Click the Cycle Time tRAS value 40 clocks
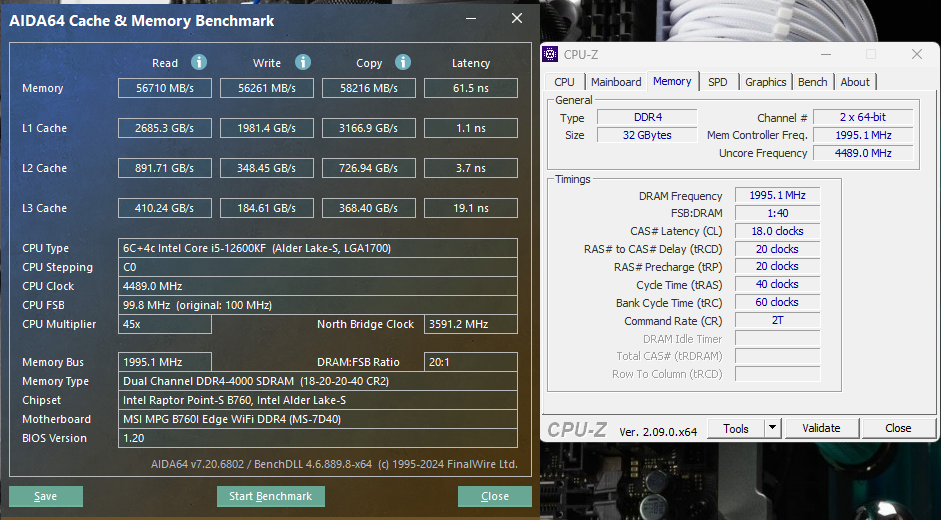 tap(777, 284)
